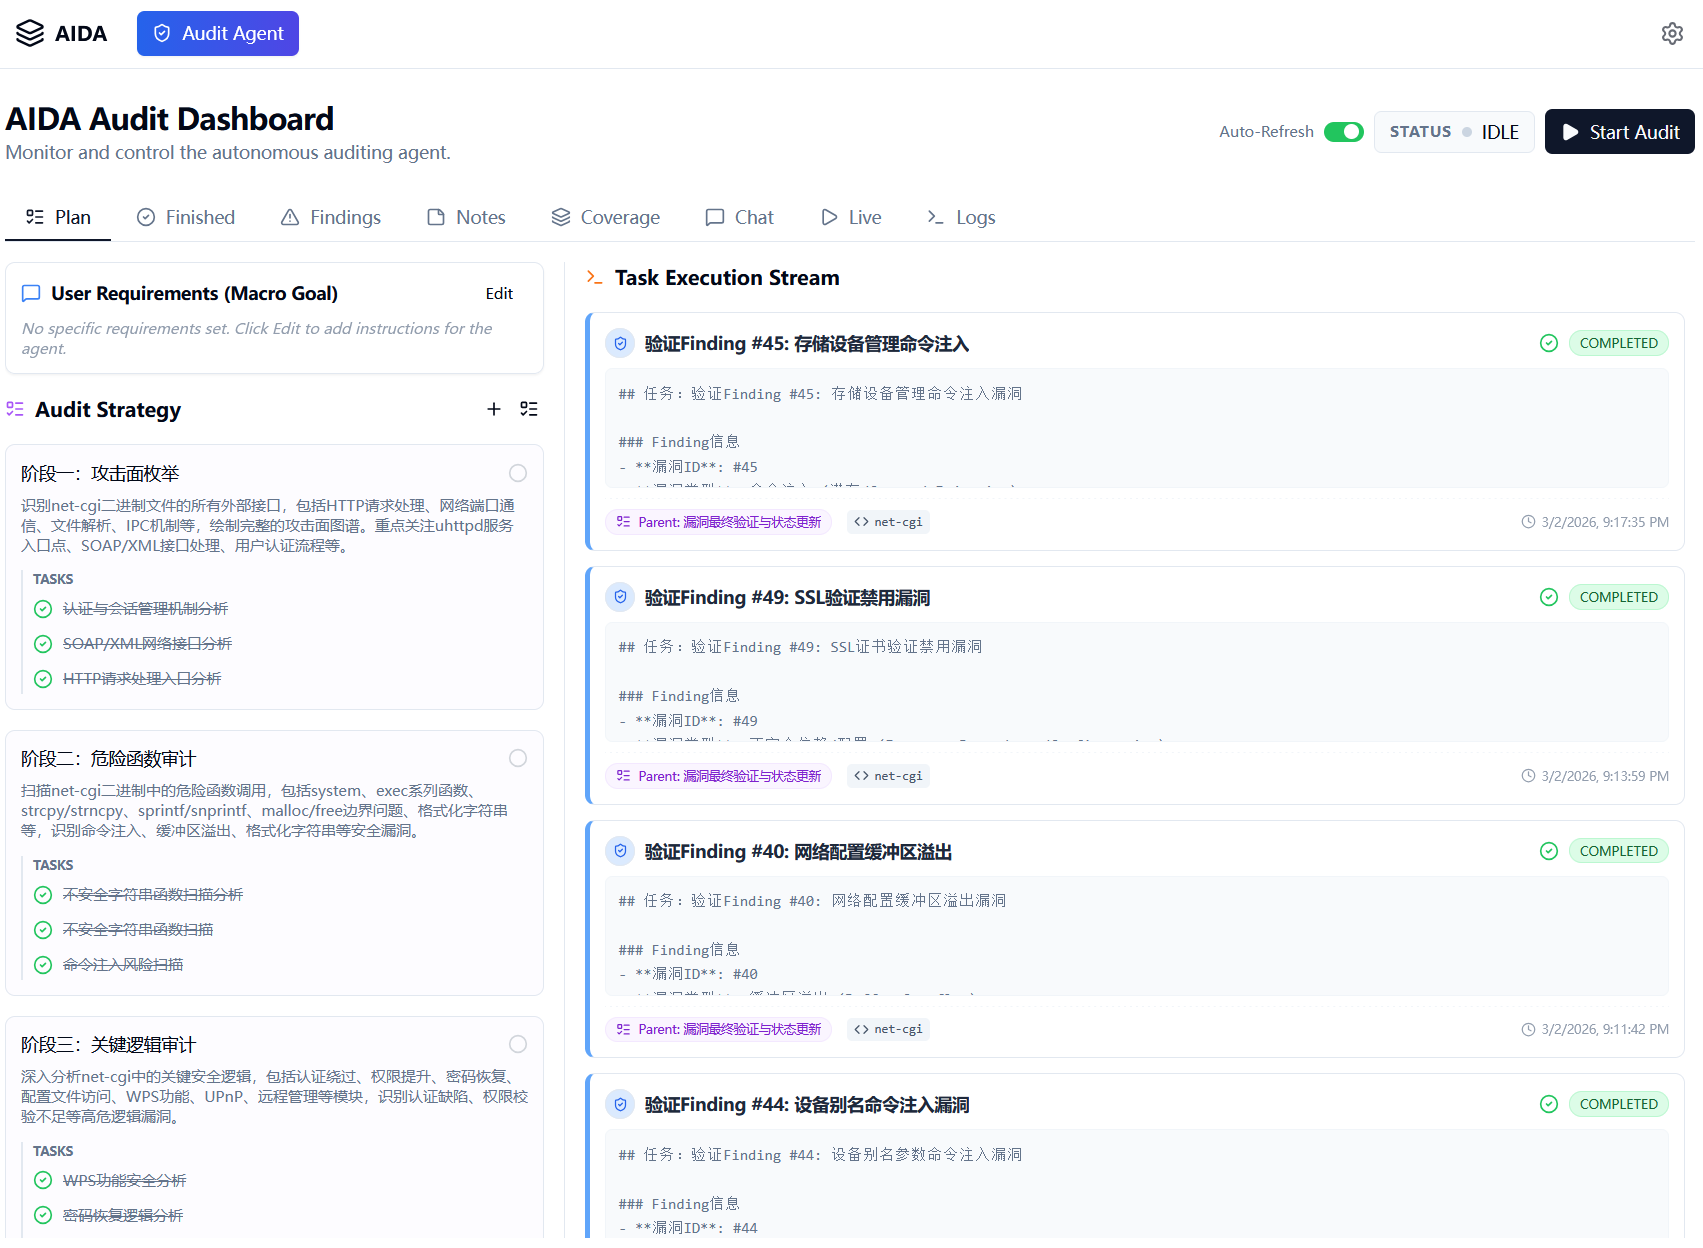1703x1248 pixels.
Task: Toggle the Auto-Refresh switch
Action: pos(1343,132)
